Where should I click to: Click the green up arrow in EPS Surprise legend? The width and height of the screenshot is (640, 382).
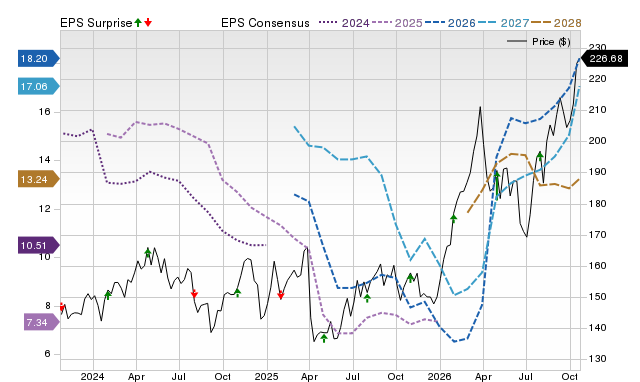[138, 22]
